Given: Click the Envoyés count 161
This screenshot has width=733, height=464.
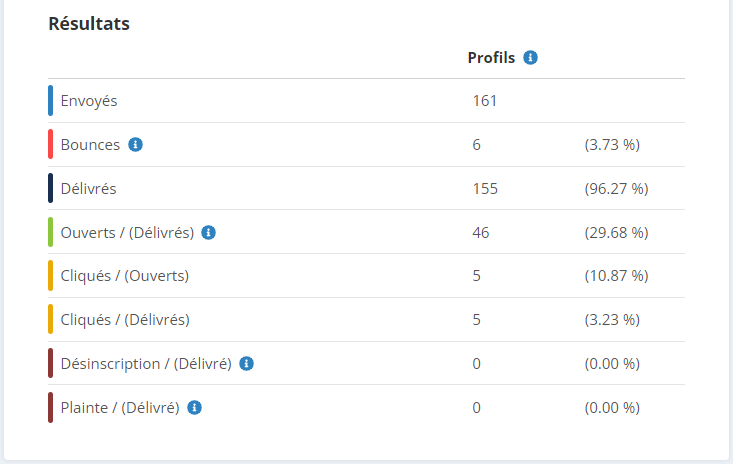Looking at the screenshot, I should [x=485, y=101].
